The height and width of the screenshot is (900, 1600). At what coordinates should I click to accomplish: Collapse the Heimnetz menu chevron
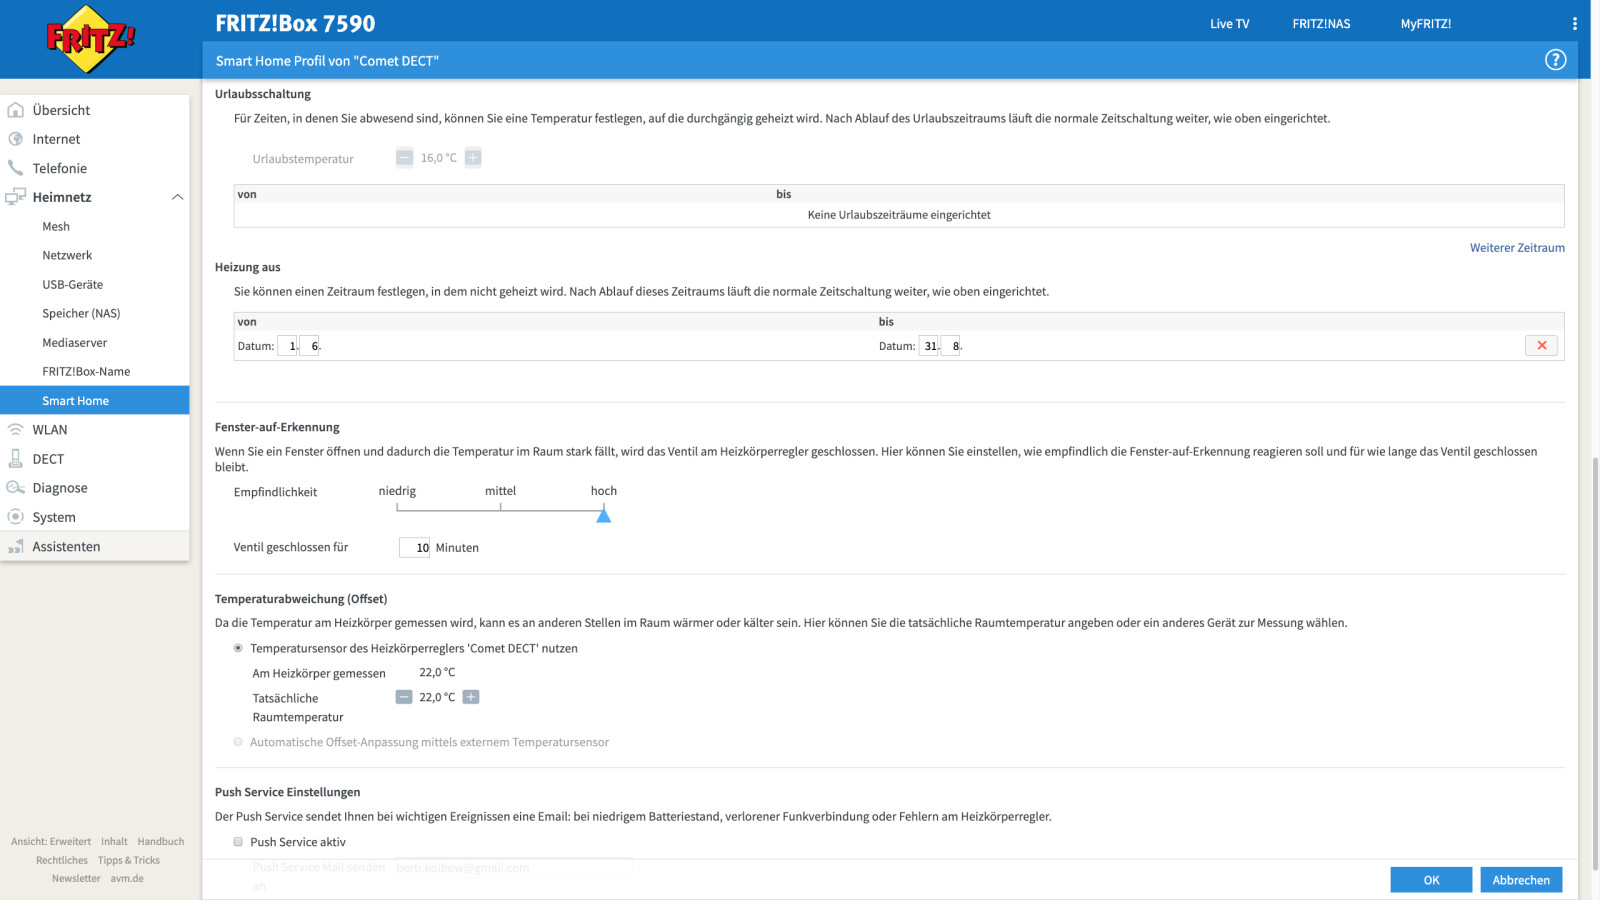click(177, 197)
